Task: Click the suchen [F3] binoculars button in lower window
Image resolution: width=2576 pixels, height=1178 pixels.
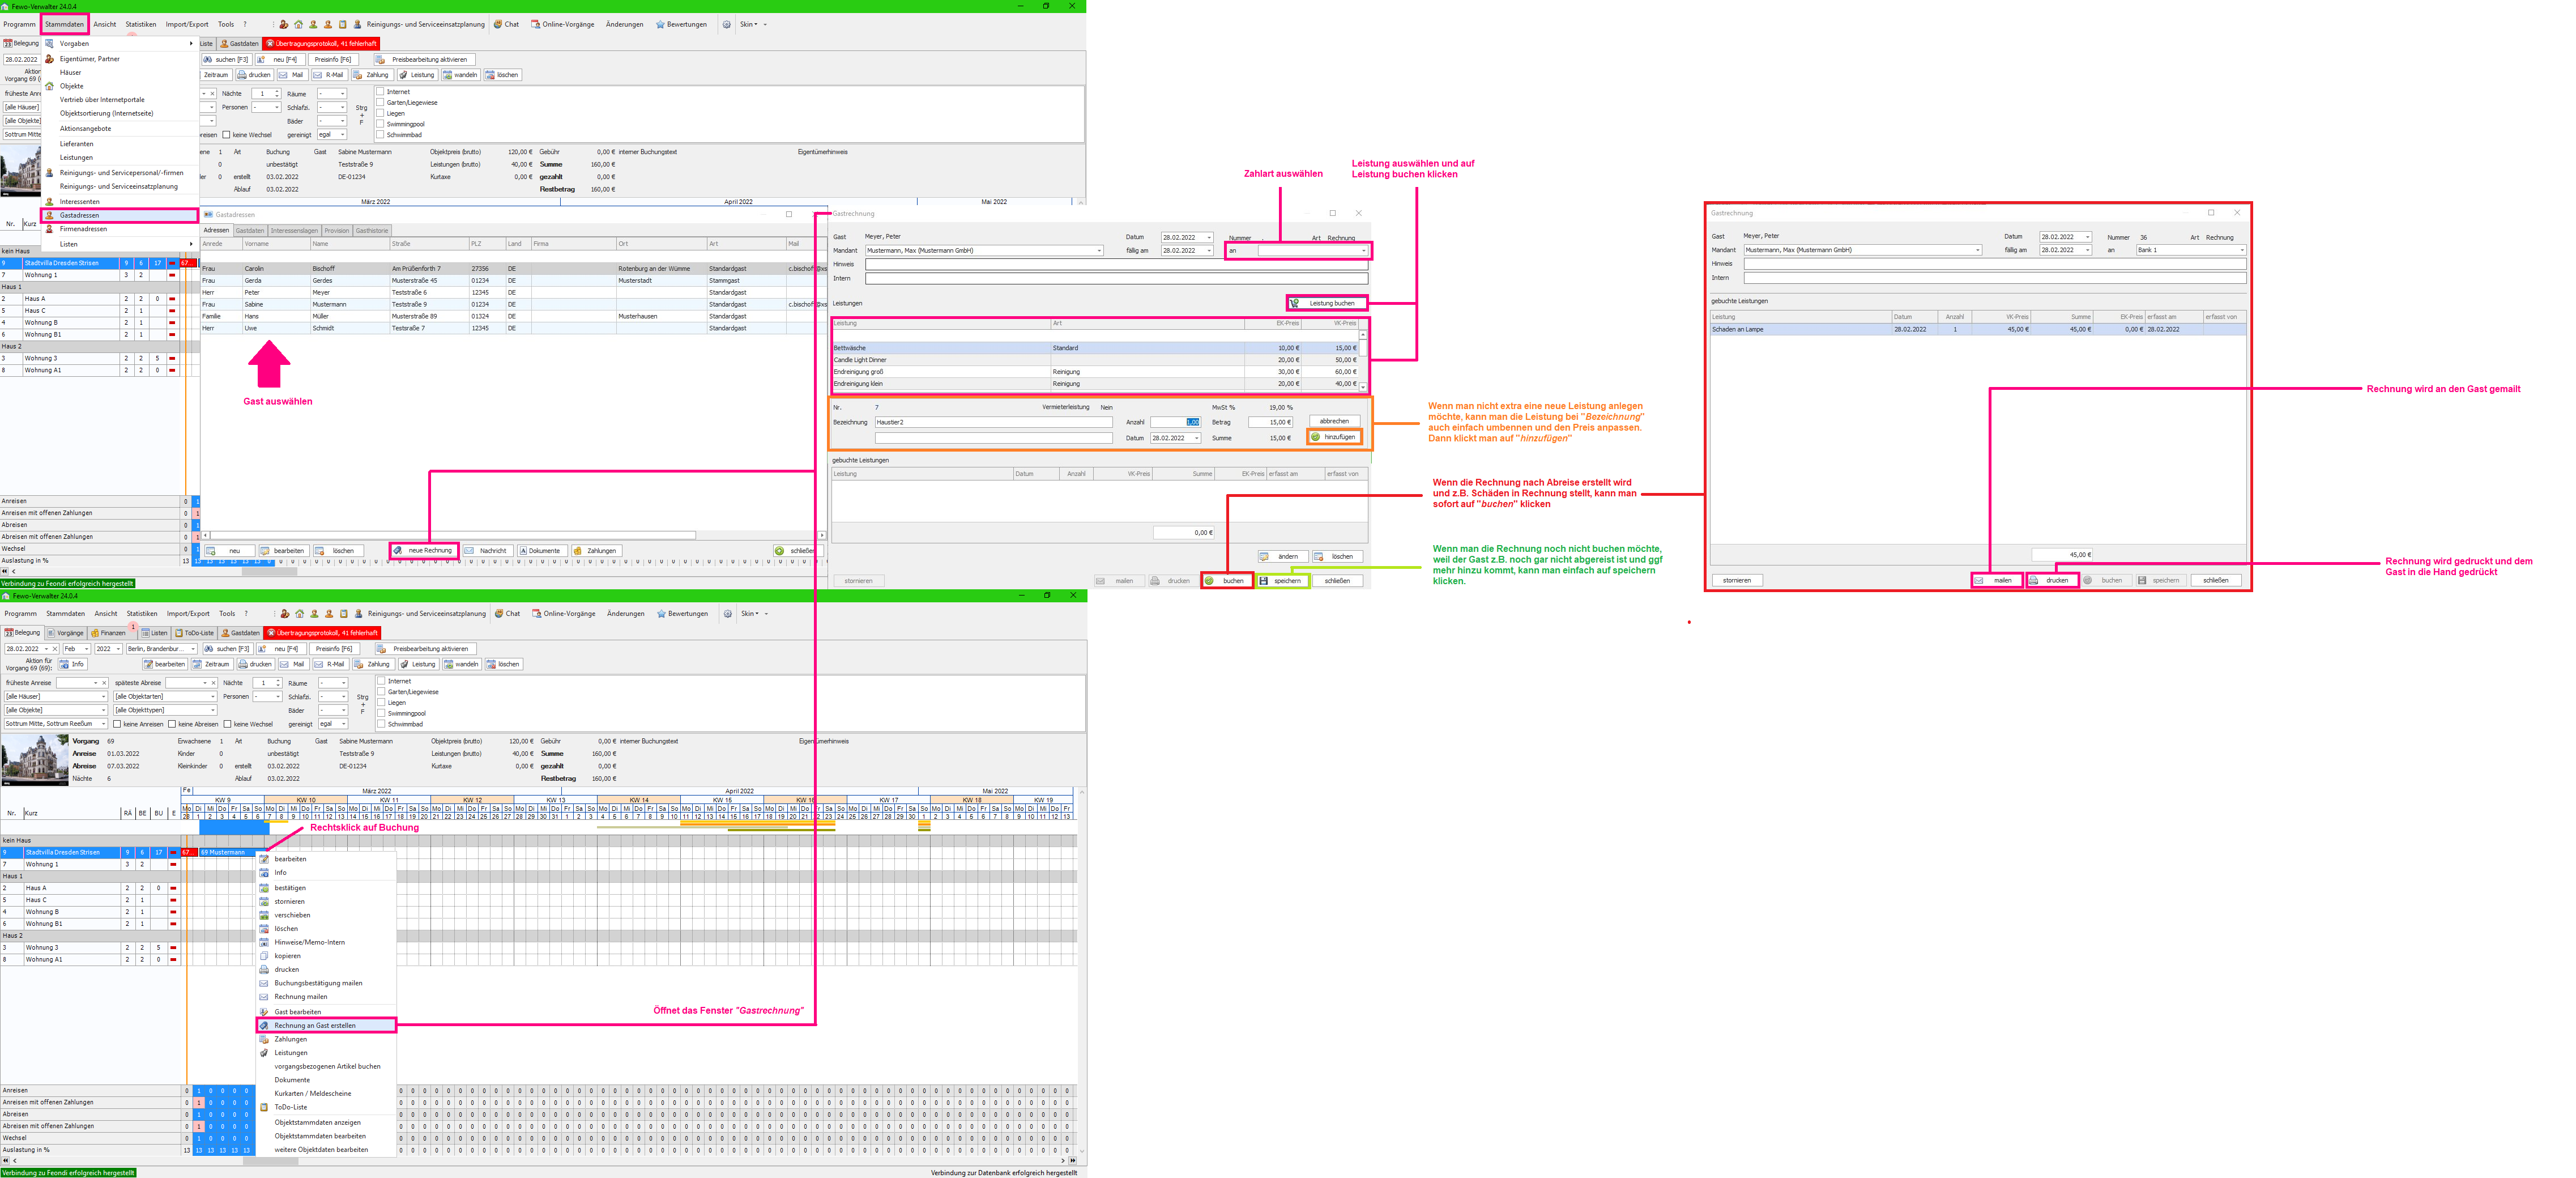Action: tap(227, 649)
